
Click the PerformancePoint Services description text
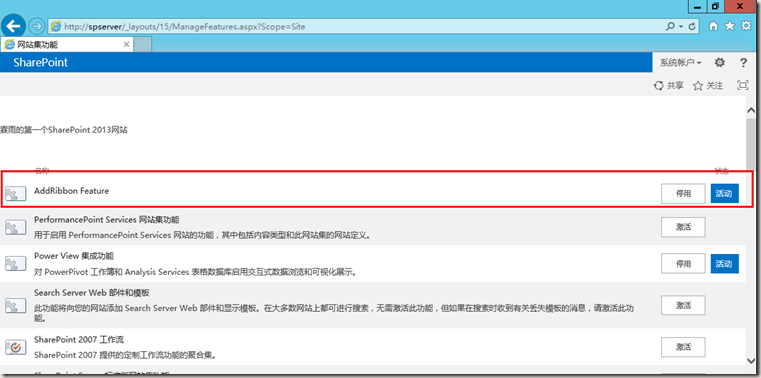click(x=202, y=235)
